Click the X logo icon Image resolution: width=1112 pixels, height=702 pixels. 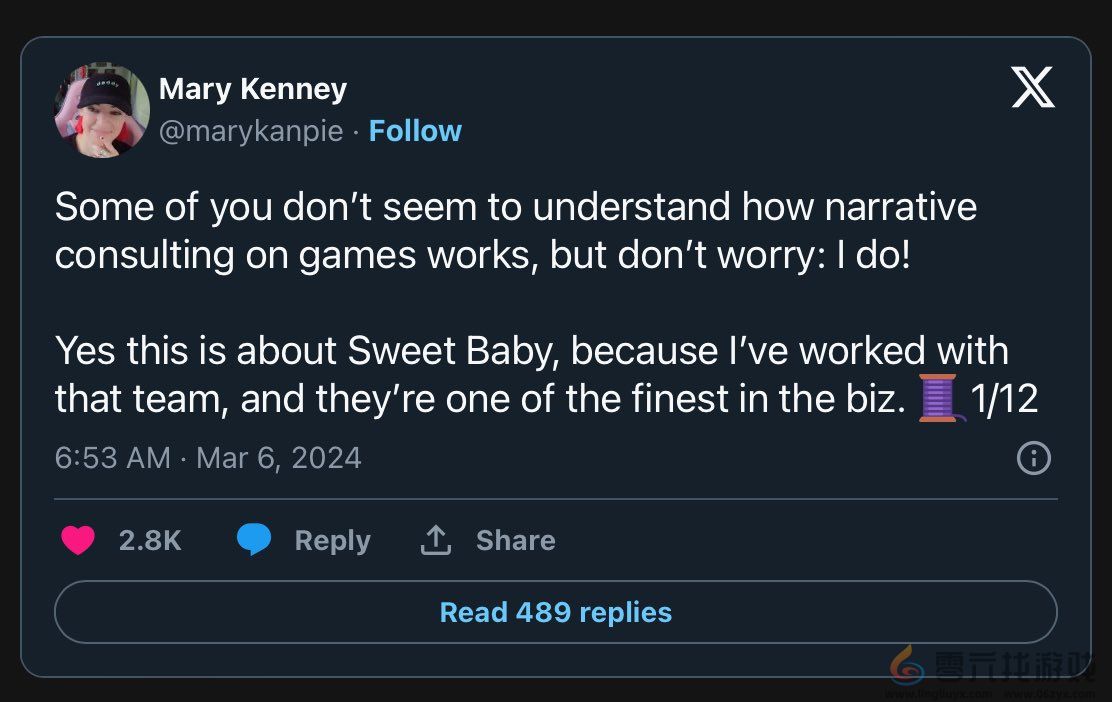tap(1033, 87)
